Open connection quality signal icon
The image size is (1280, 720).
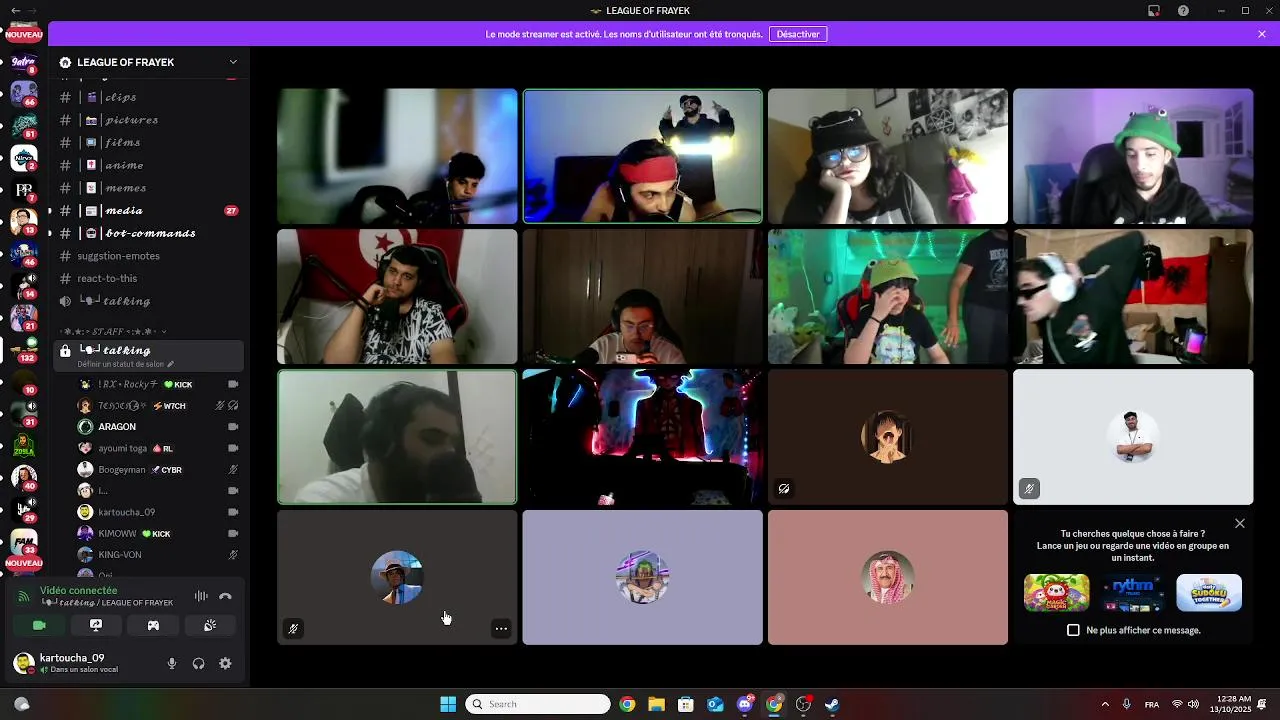coord(23,596)
